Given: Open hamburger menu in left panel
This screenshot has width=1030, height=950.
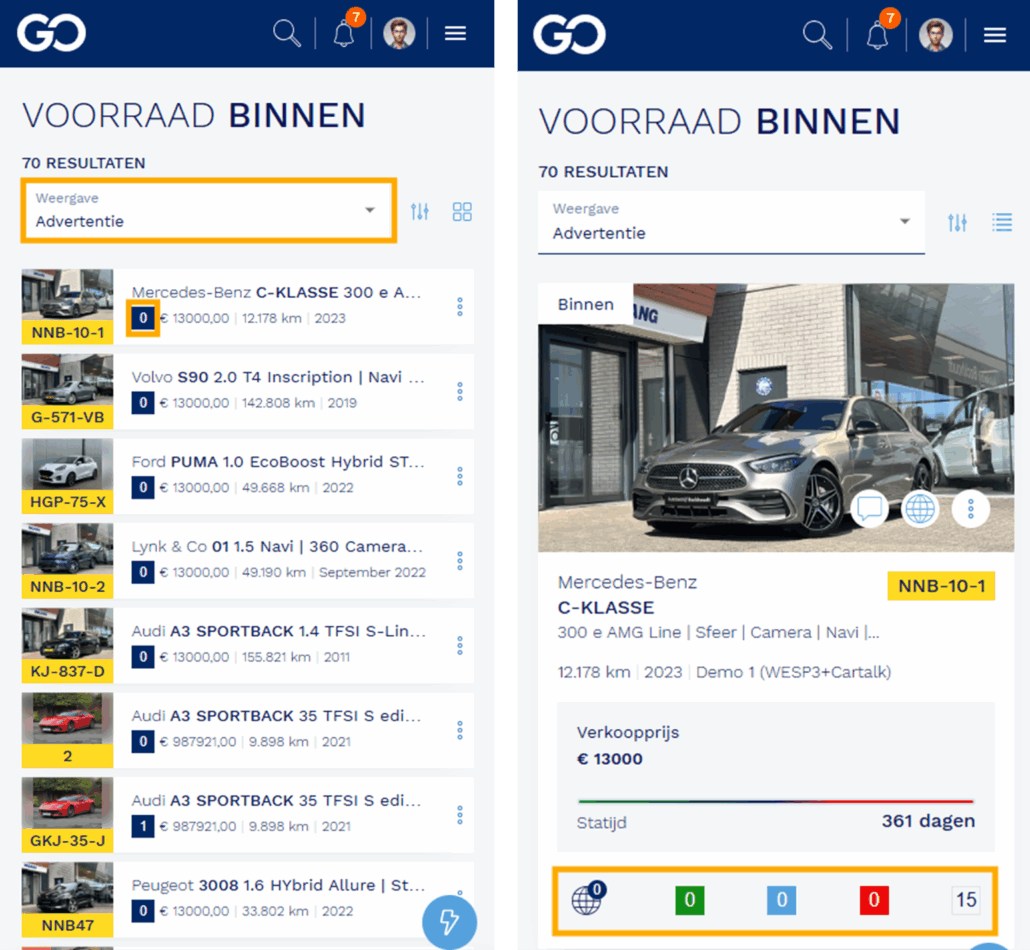Looking at the screenshot, I should (x=455, y=33).
